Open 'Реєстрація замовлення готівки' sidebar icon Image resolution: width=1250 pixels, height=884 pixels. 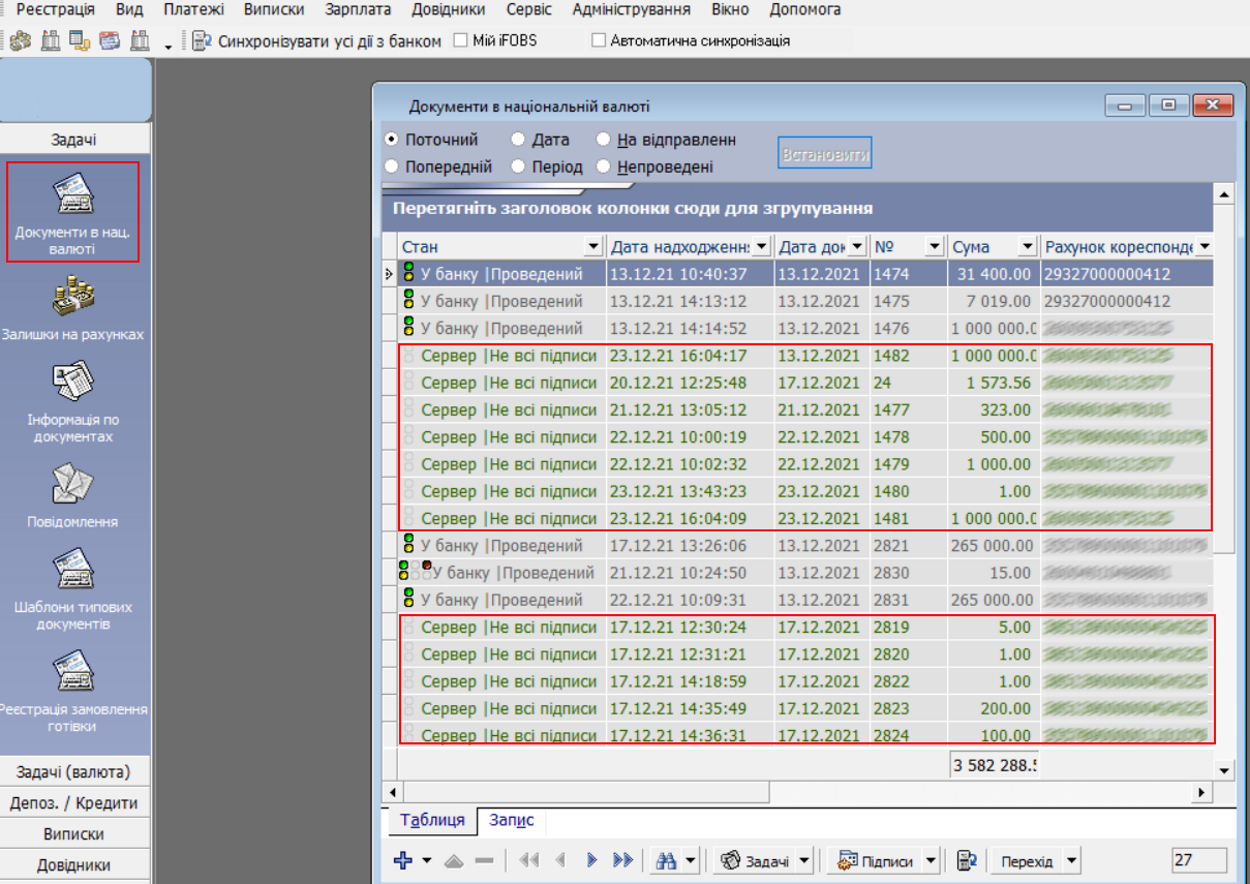(x=74, y=673)
